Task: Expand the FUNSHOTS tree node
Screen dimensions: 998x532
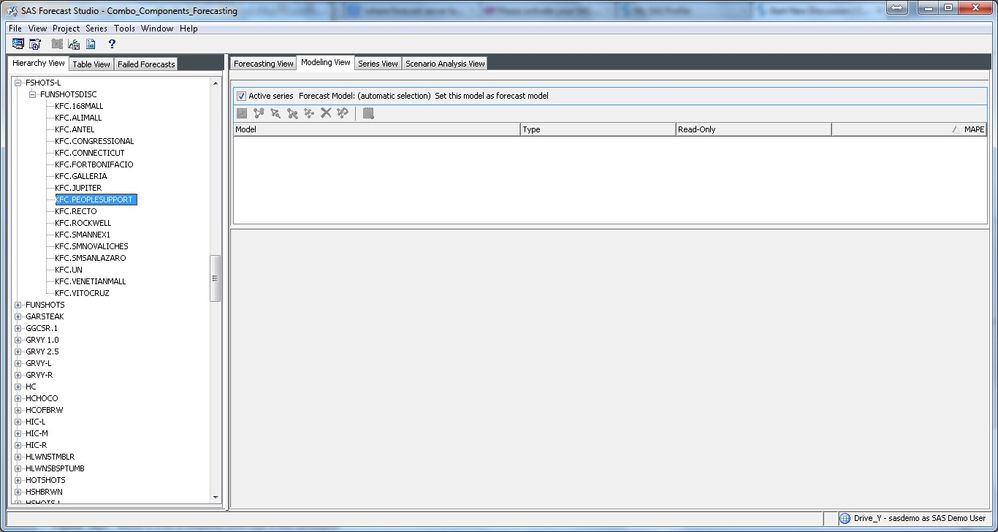Action: [x=18, y=305]
